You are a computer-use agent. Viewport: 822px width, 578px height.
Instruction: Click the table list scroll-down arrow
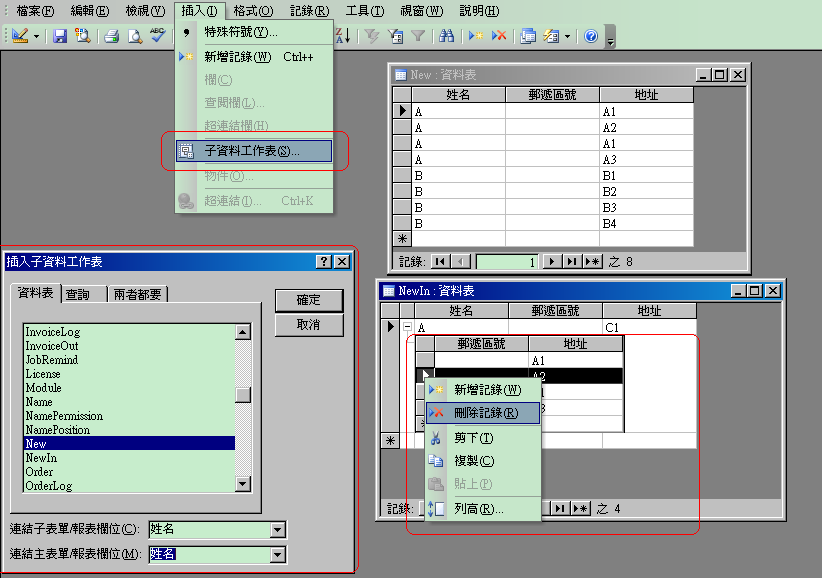pyautogui.click(x=243, y=484)
